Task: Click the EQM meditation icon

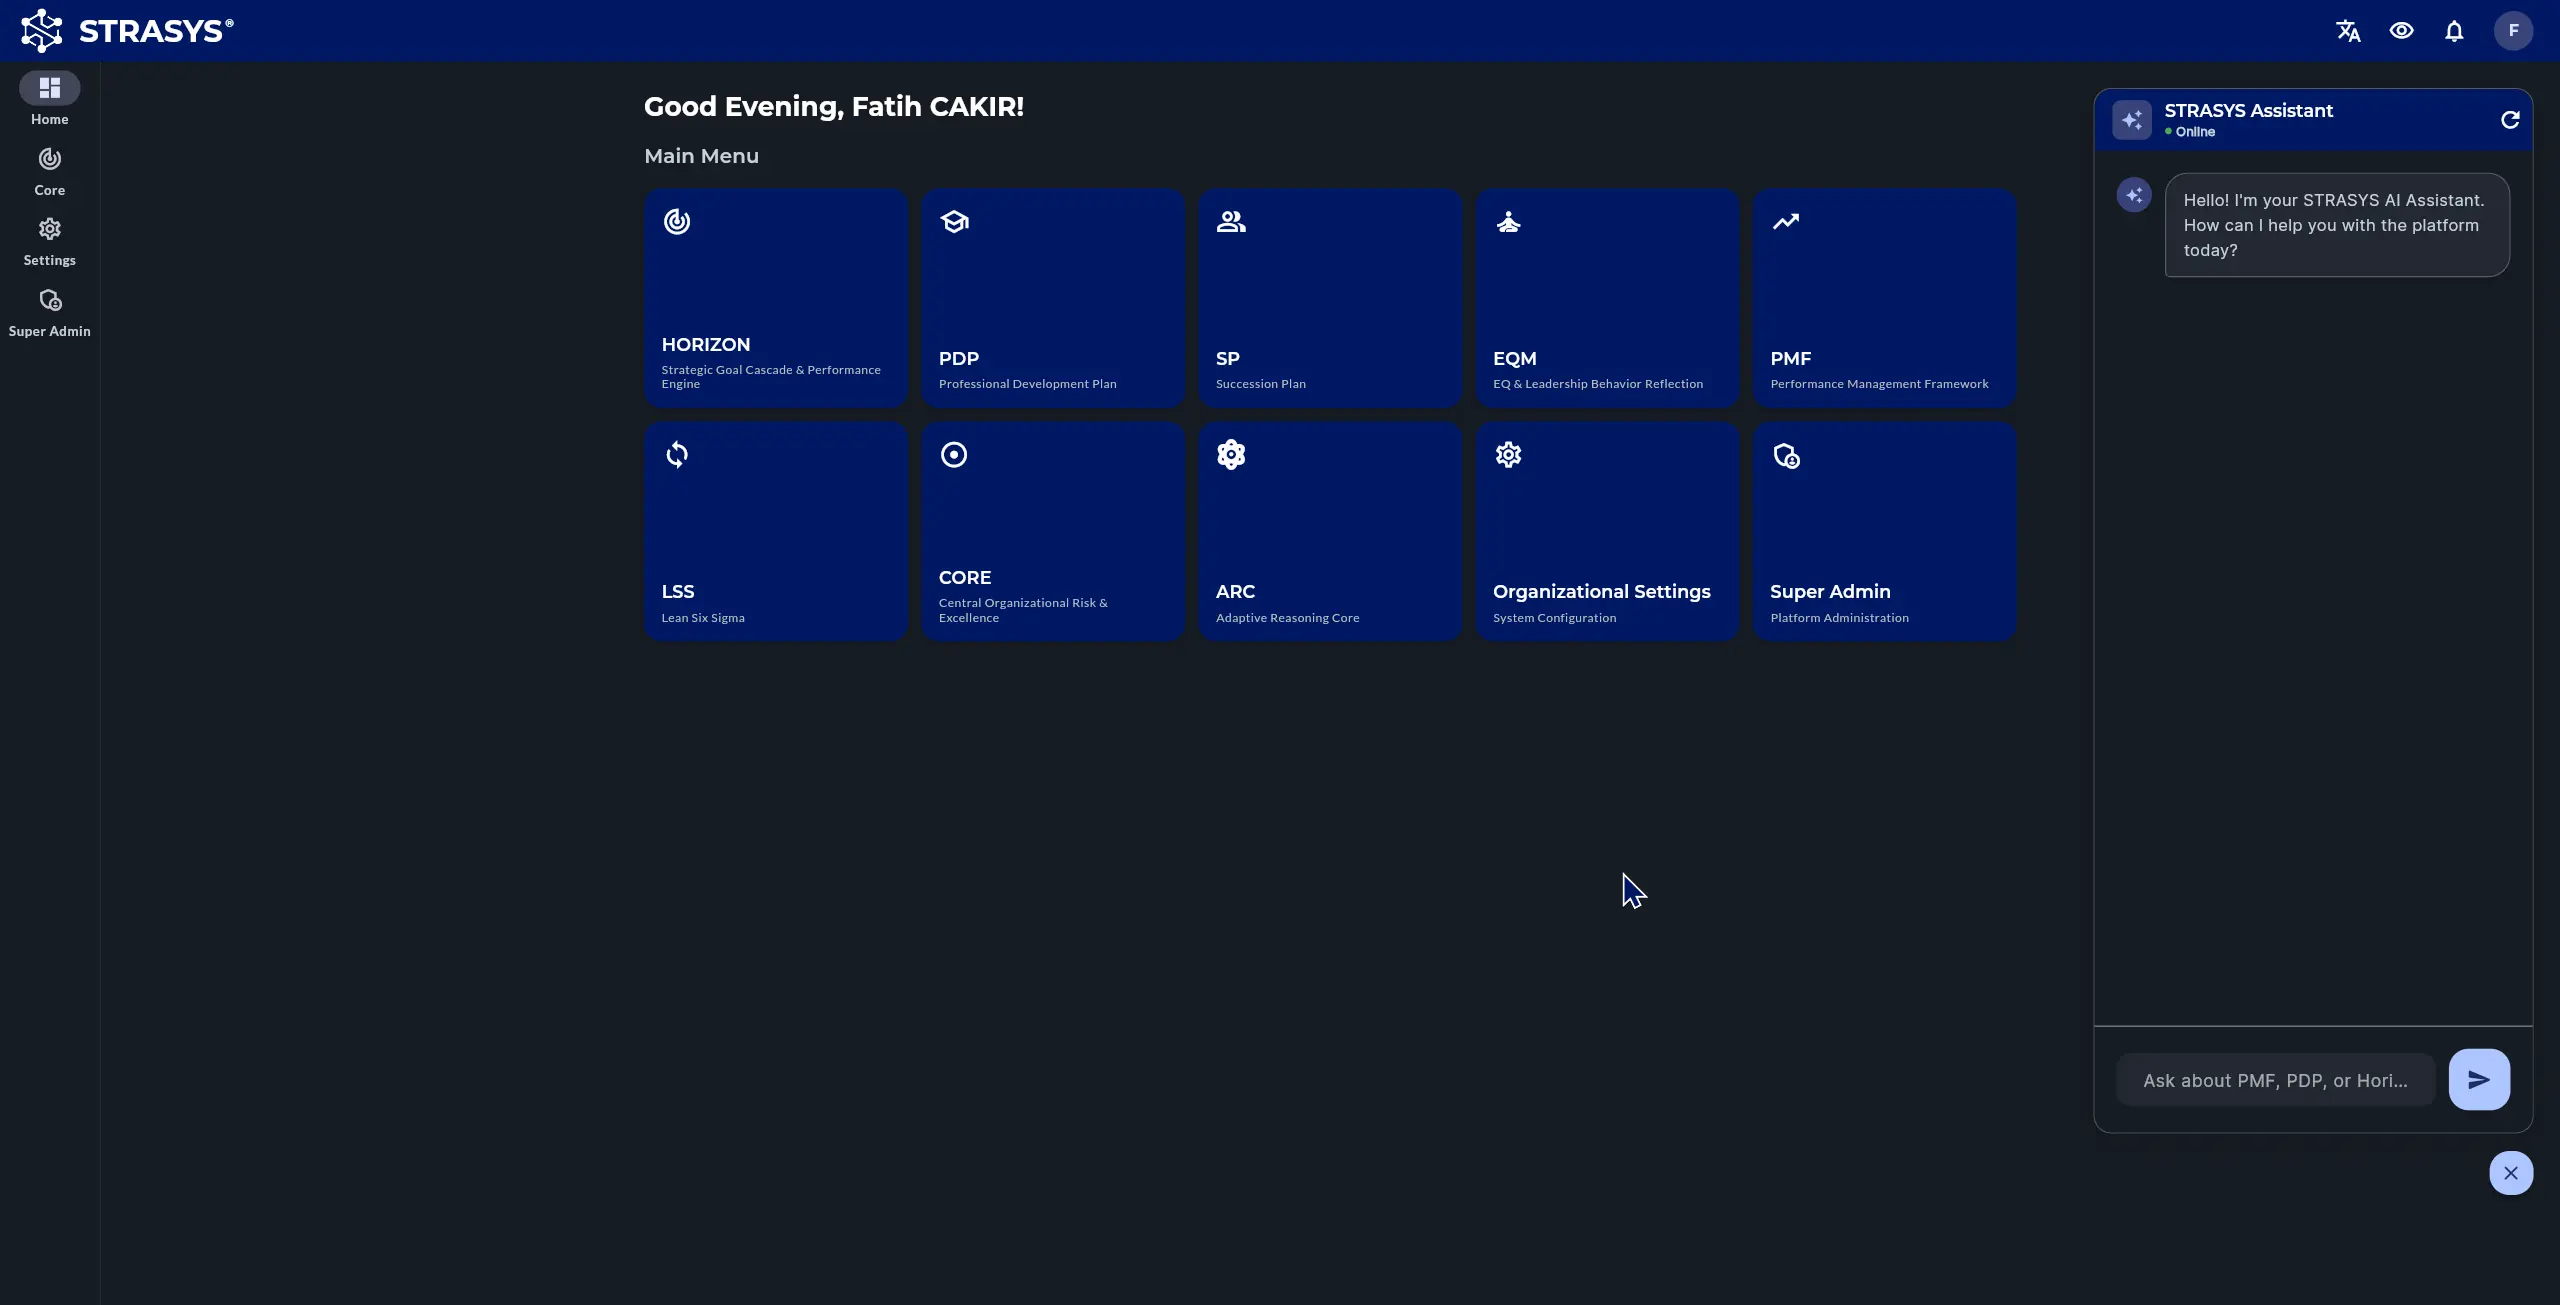Action: pos(1508,222)
